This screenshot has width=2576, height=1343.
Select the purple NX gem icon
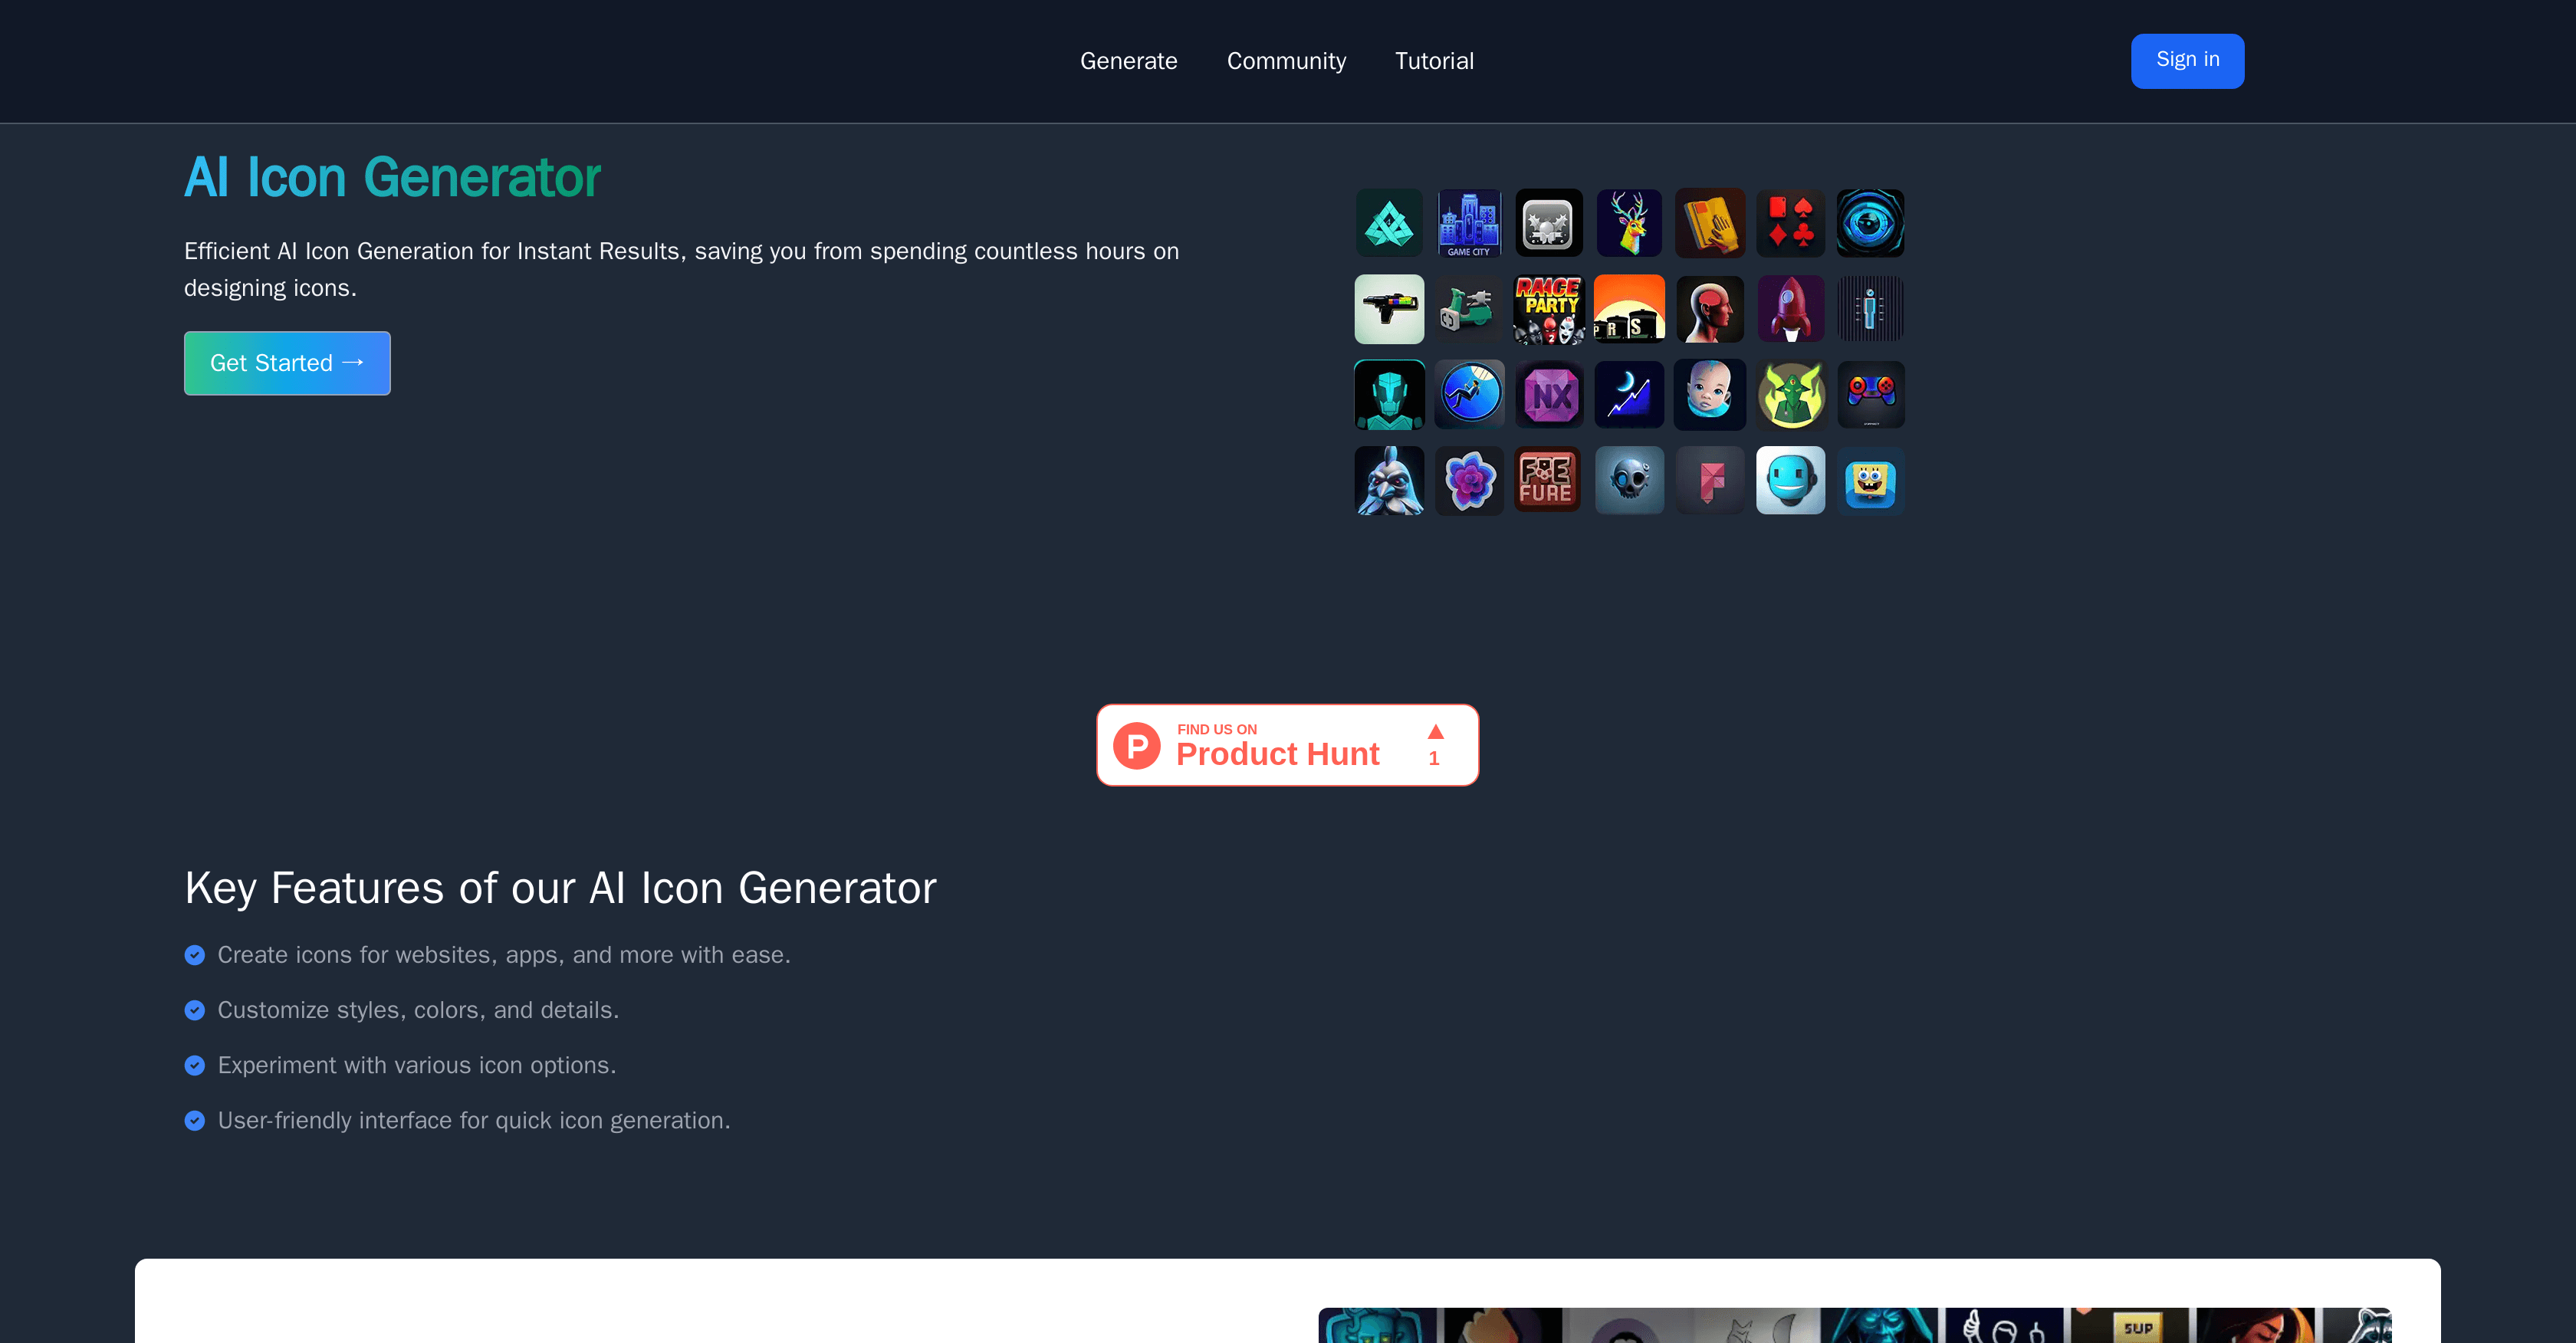point(1549,395)
